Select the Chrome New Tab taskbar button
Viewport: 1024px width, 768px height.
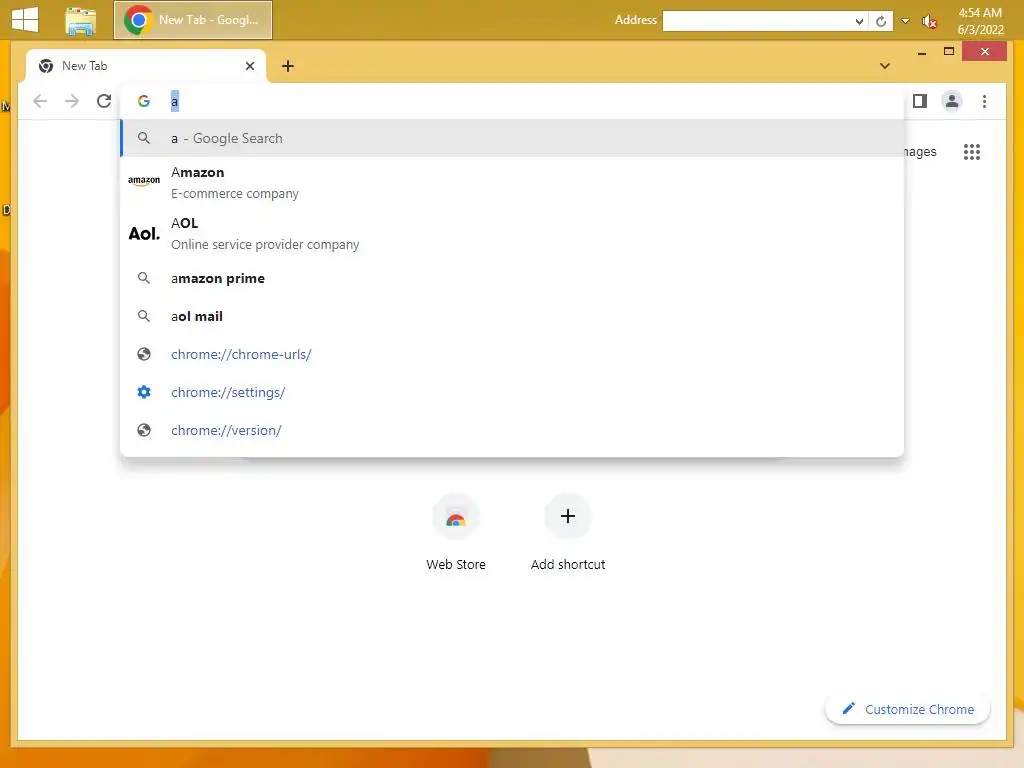click(193, 20)
